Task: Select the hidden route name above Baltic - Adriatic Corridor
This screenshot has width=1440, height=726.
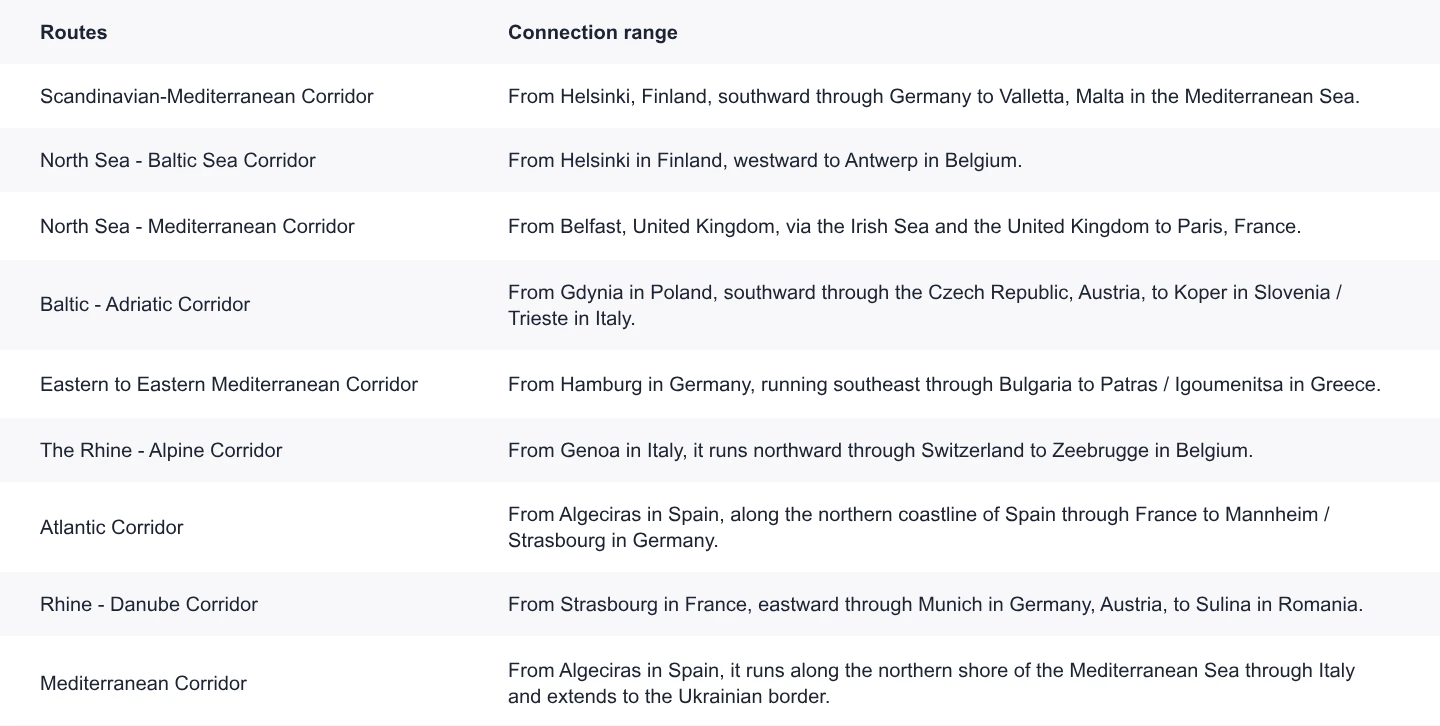Action: coord(199,228)
